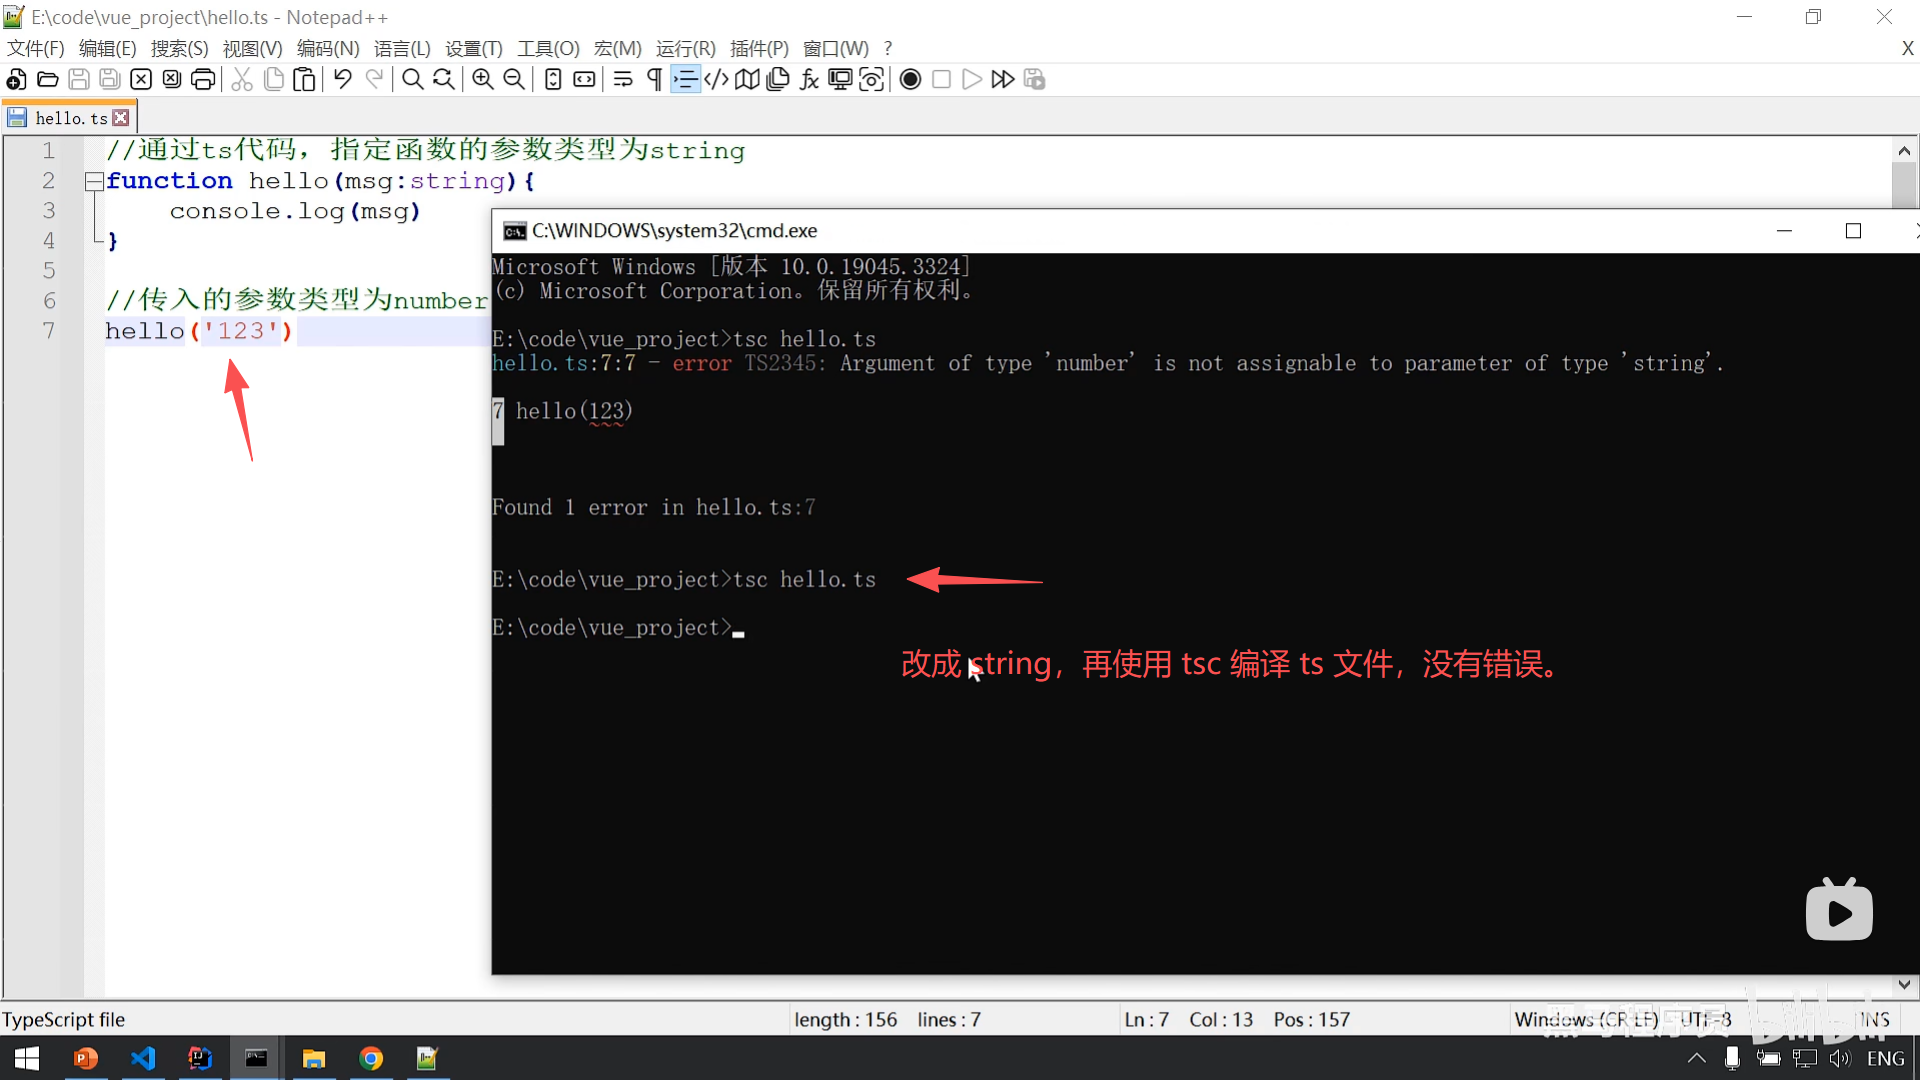
Task: Open the 语言(L) language menu
Action: coord(402,49)
